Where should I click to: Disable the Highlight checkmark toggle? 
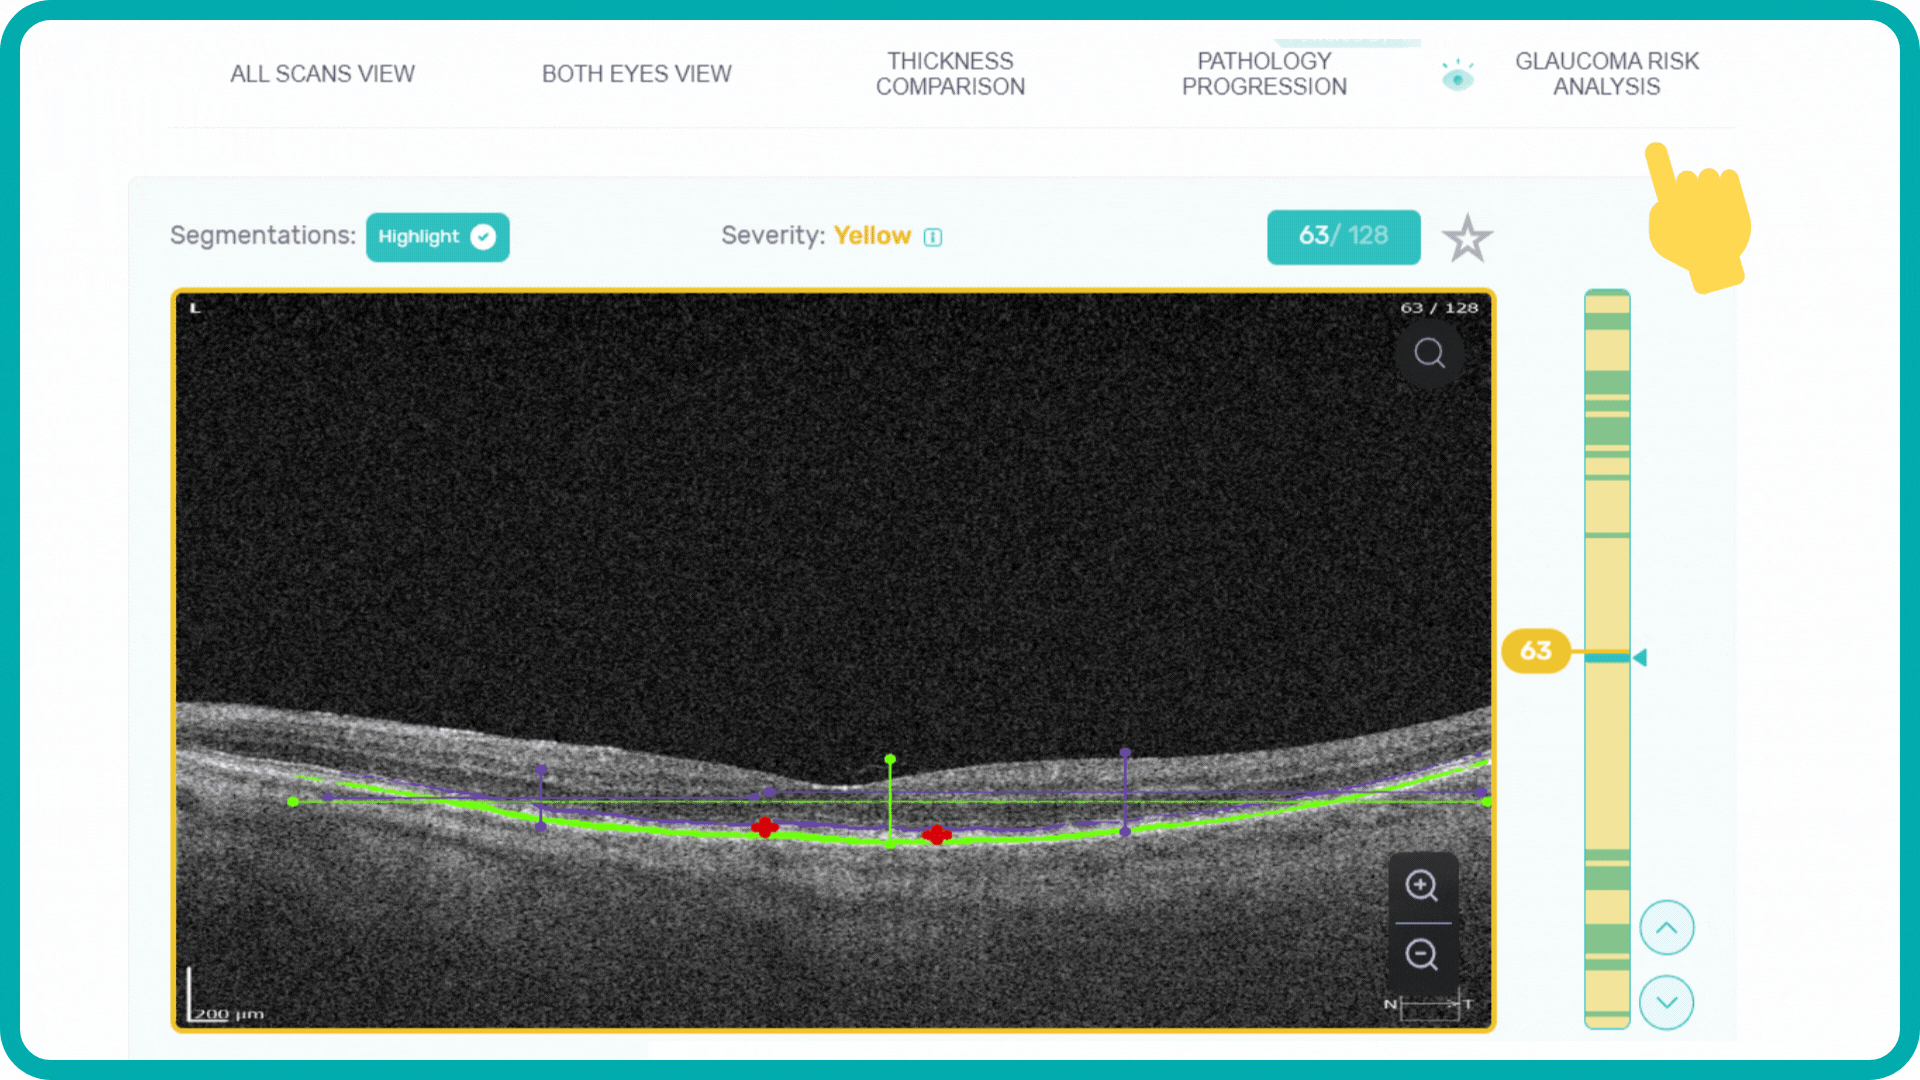[483, 237]
